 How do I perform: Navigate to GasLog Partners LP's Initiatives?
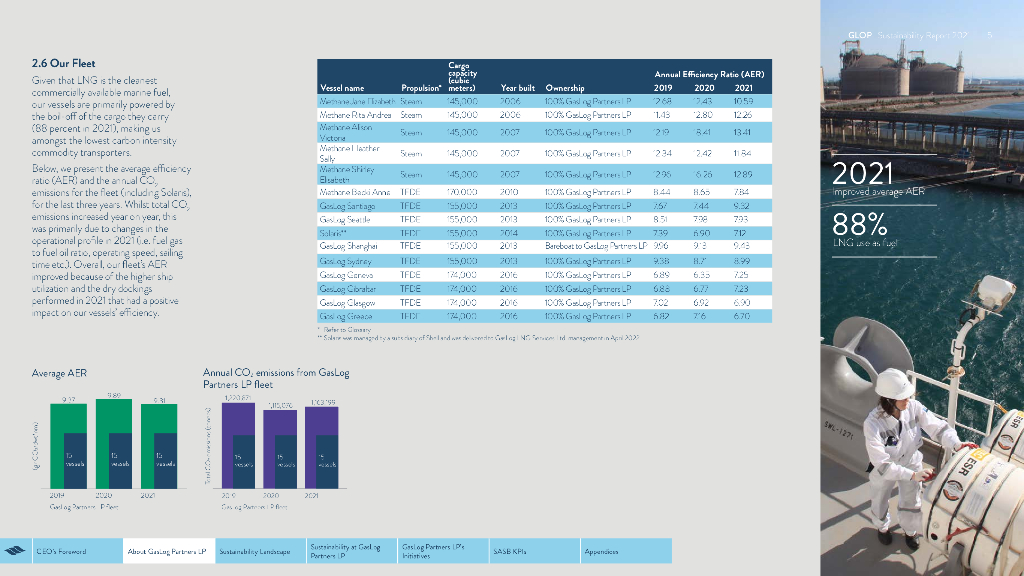432,551
